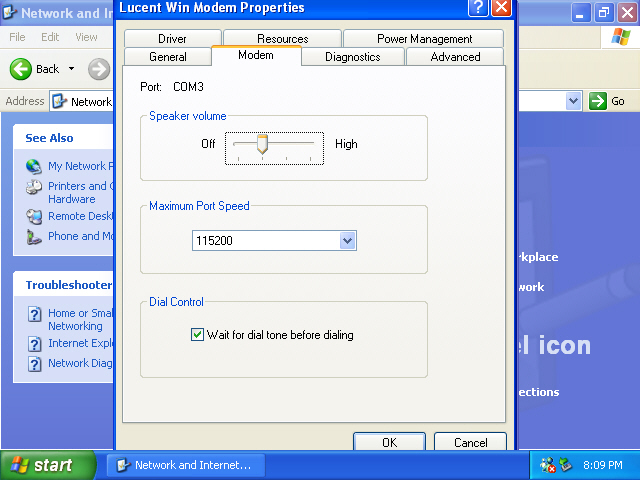The width and height of the screenshot is (640, 480).
Task: Click the network tray icon with red X
Action: click(x=548, y=465)
